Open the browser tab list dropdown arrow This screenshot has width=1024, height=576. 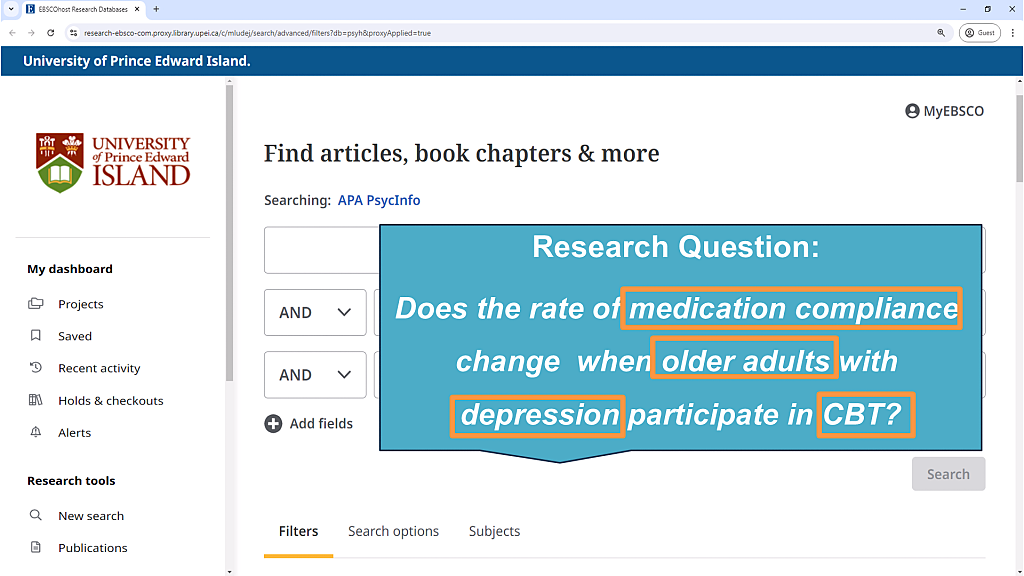pos(10,9)
